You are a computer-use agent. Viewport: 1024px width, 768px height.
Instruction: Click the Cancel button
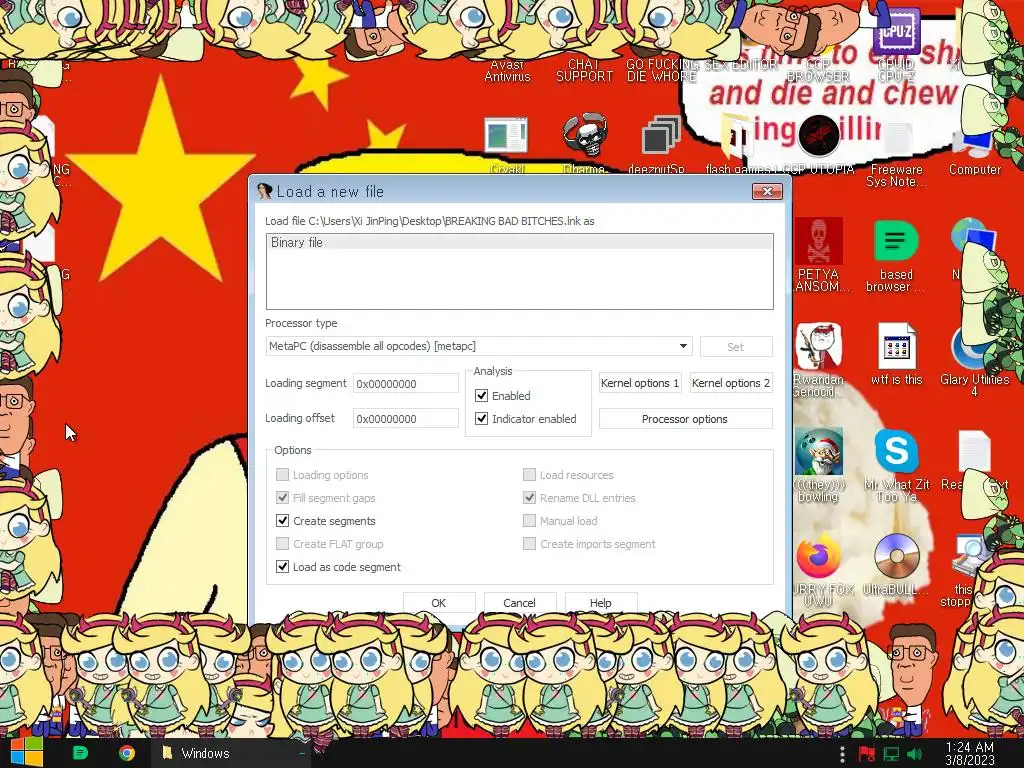click(520, 603)
